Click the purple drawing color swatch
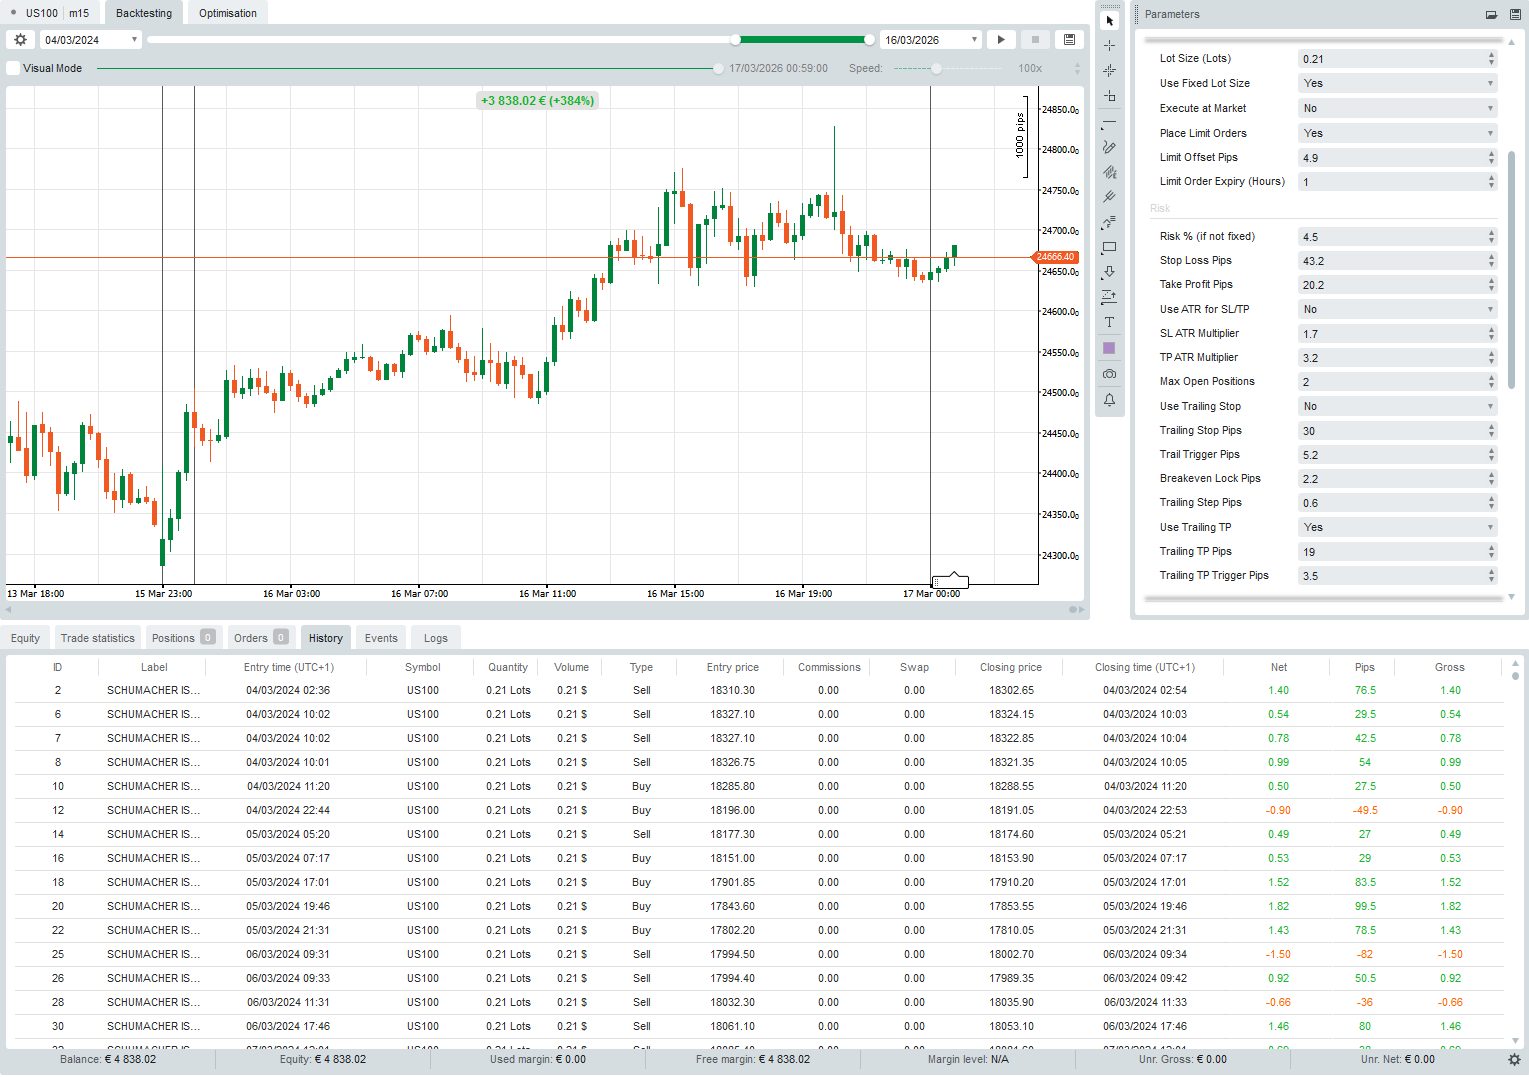This screenshot has height=1077, width=1529. (x=1109, y=348)
